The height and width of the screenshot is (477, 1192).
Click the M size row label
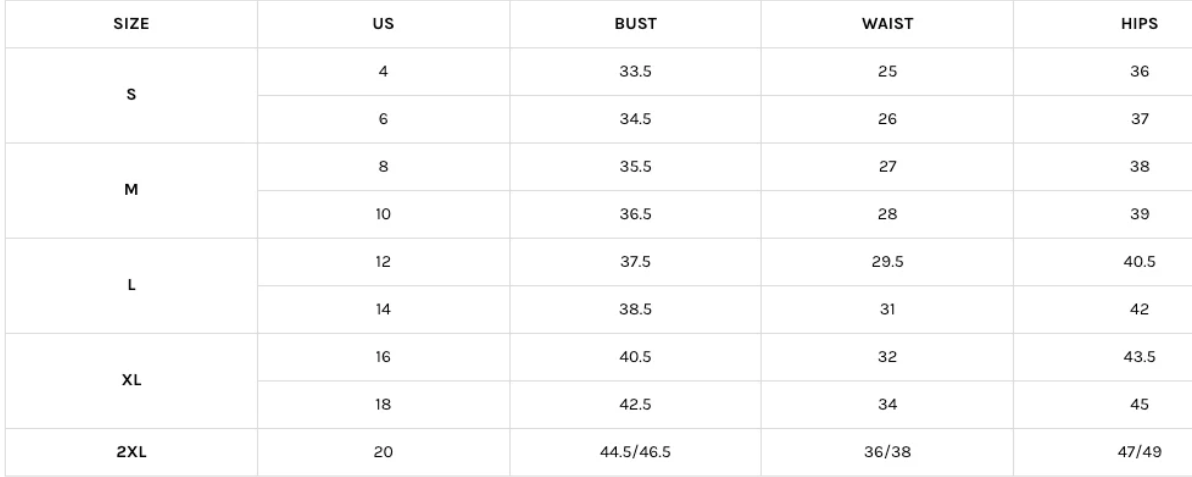[x=131, y=191]
